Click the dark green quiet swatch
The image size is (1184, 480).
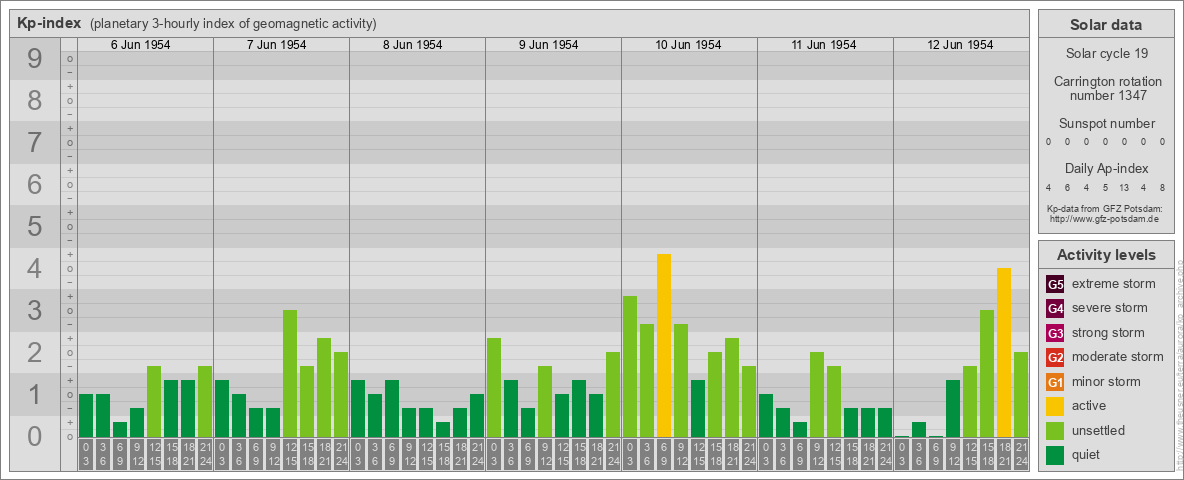[1055, 455]
